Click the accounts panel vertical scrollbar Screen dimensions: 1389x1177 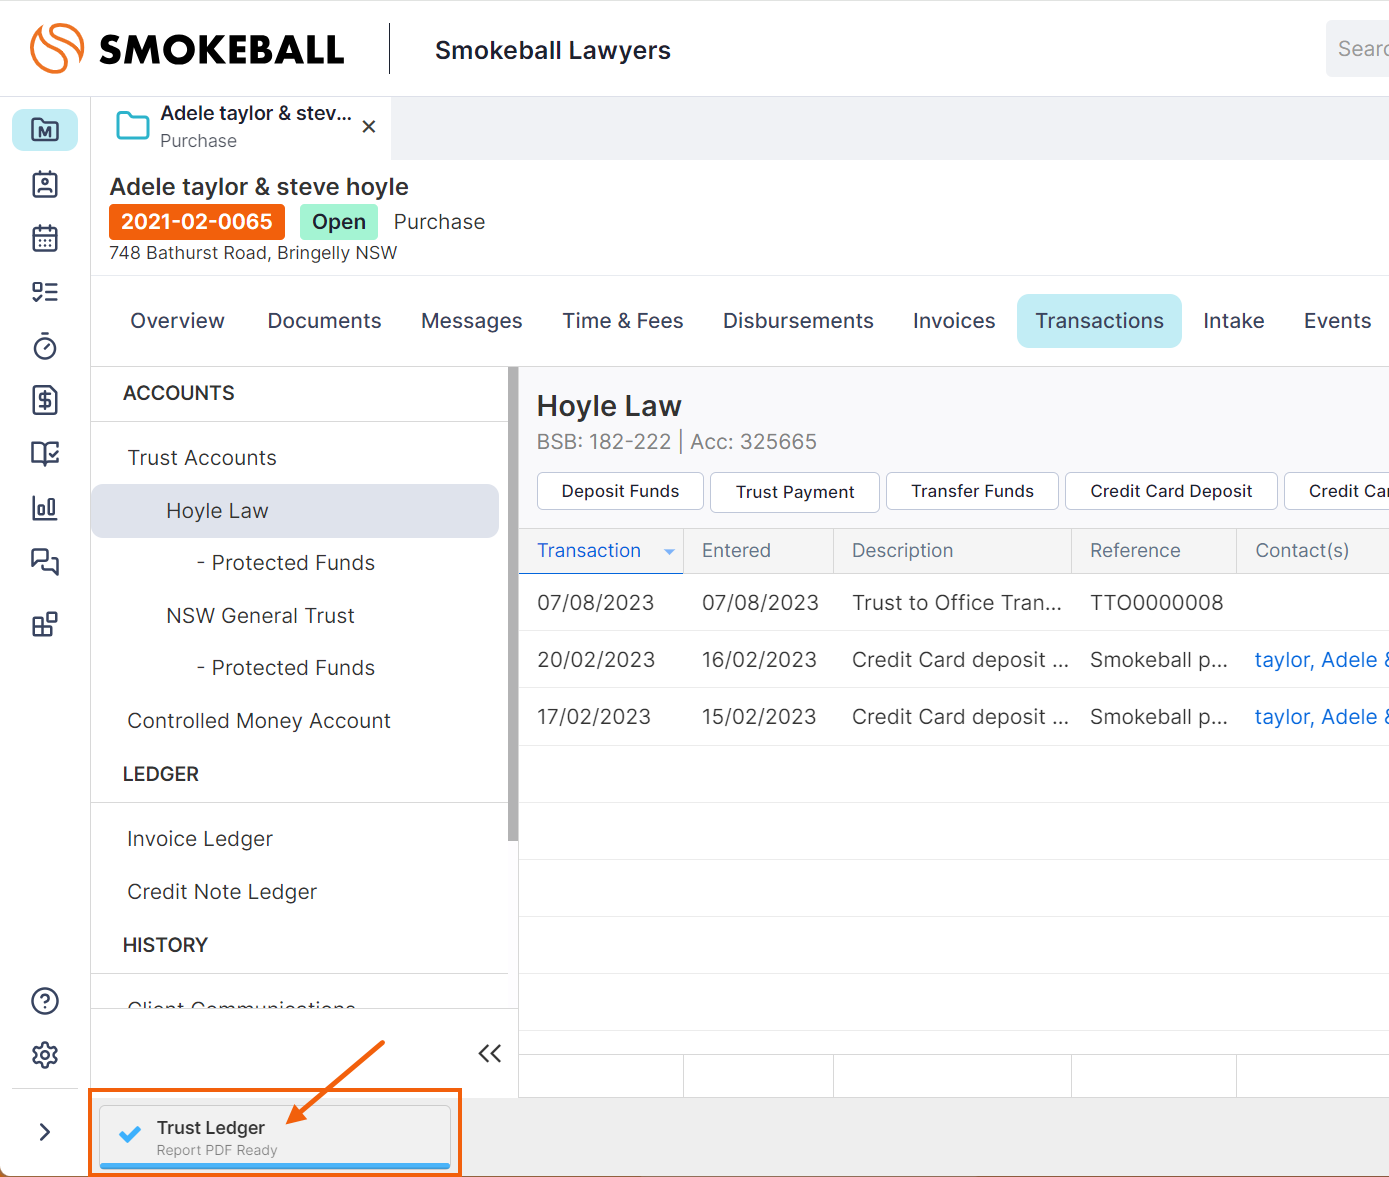click(x=513, y=604)
